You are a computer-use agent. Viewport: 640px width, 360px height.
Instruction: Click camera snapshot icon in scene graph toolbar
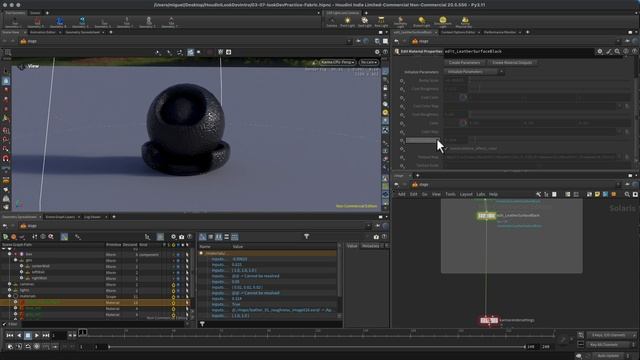click(182, 236)
